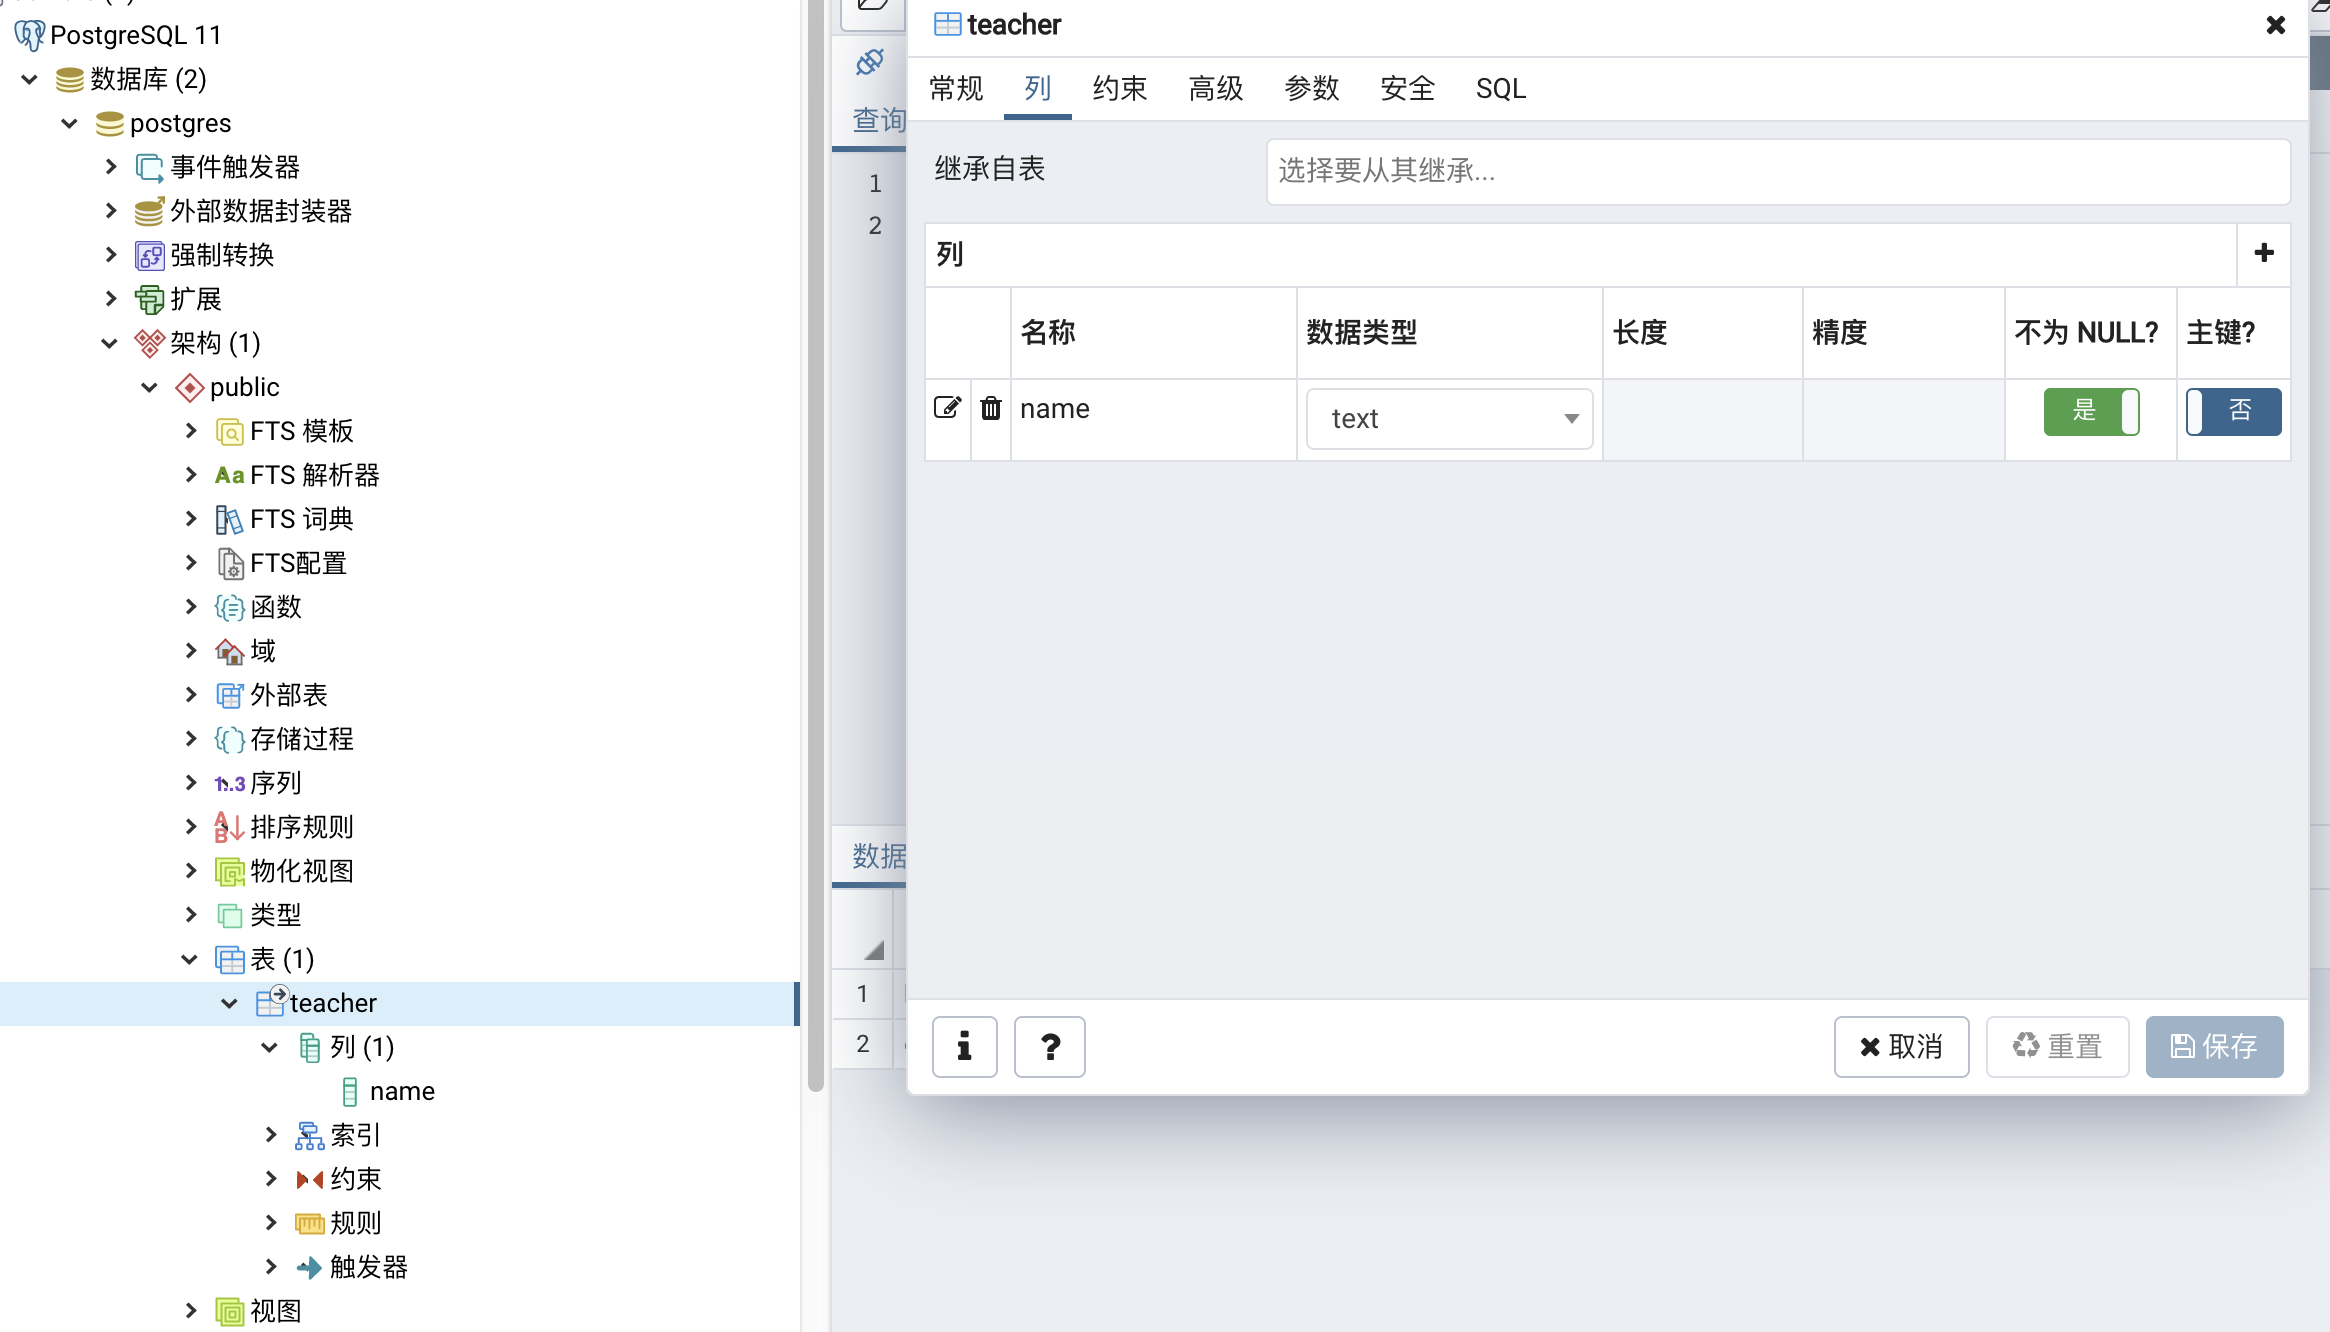Delete the name column with trash icon
Screen dimensions: 2330x1332
tap(990, 408)
